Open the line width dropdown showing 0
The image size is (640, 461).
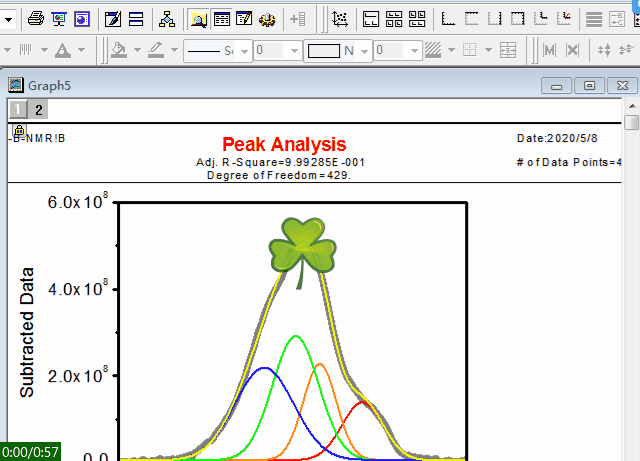[x=293, y=50]
